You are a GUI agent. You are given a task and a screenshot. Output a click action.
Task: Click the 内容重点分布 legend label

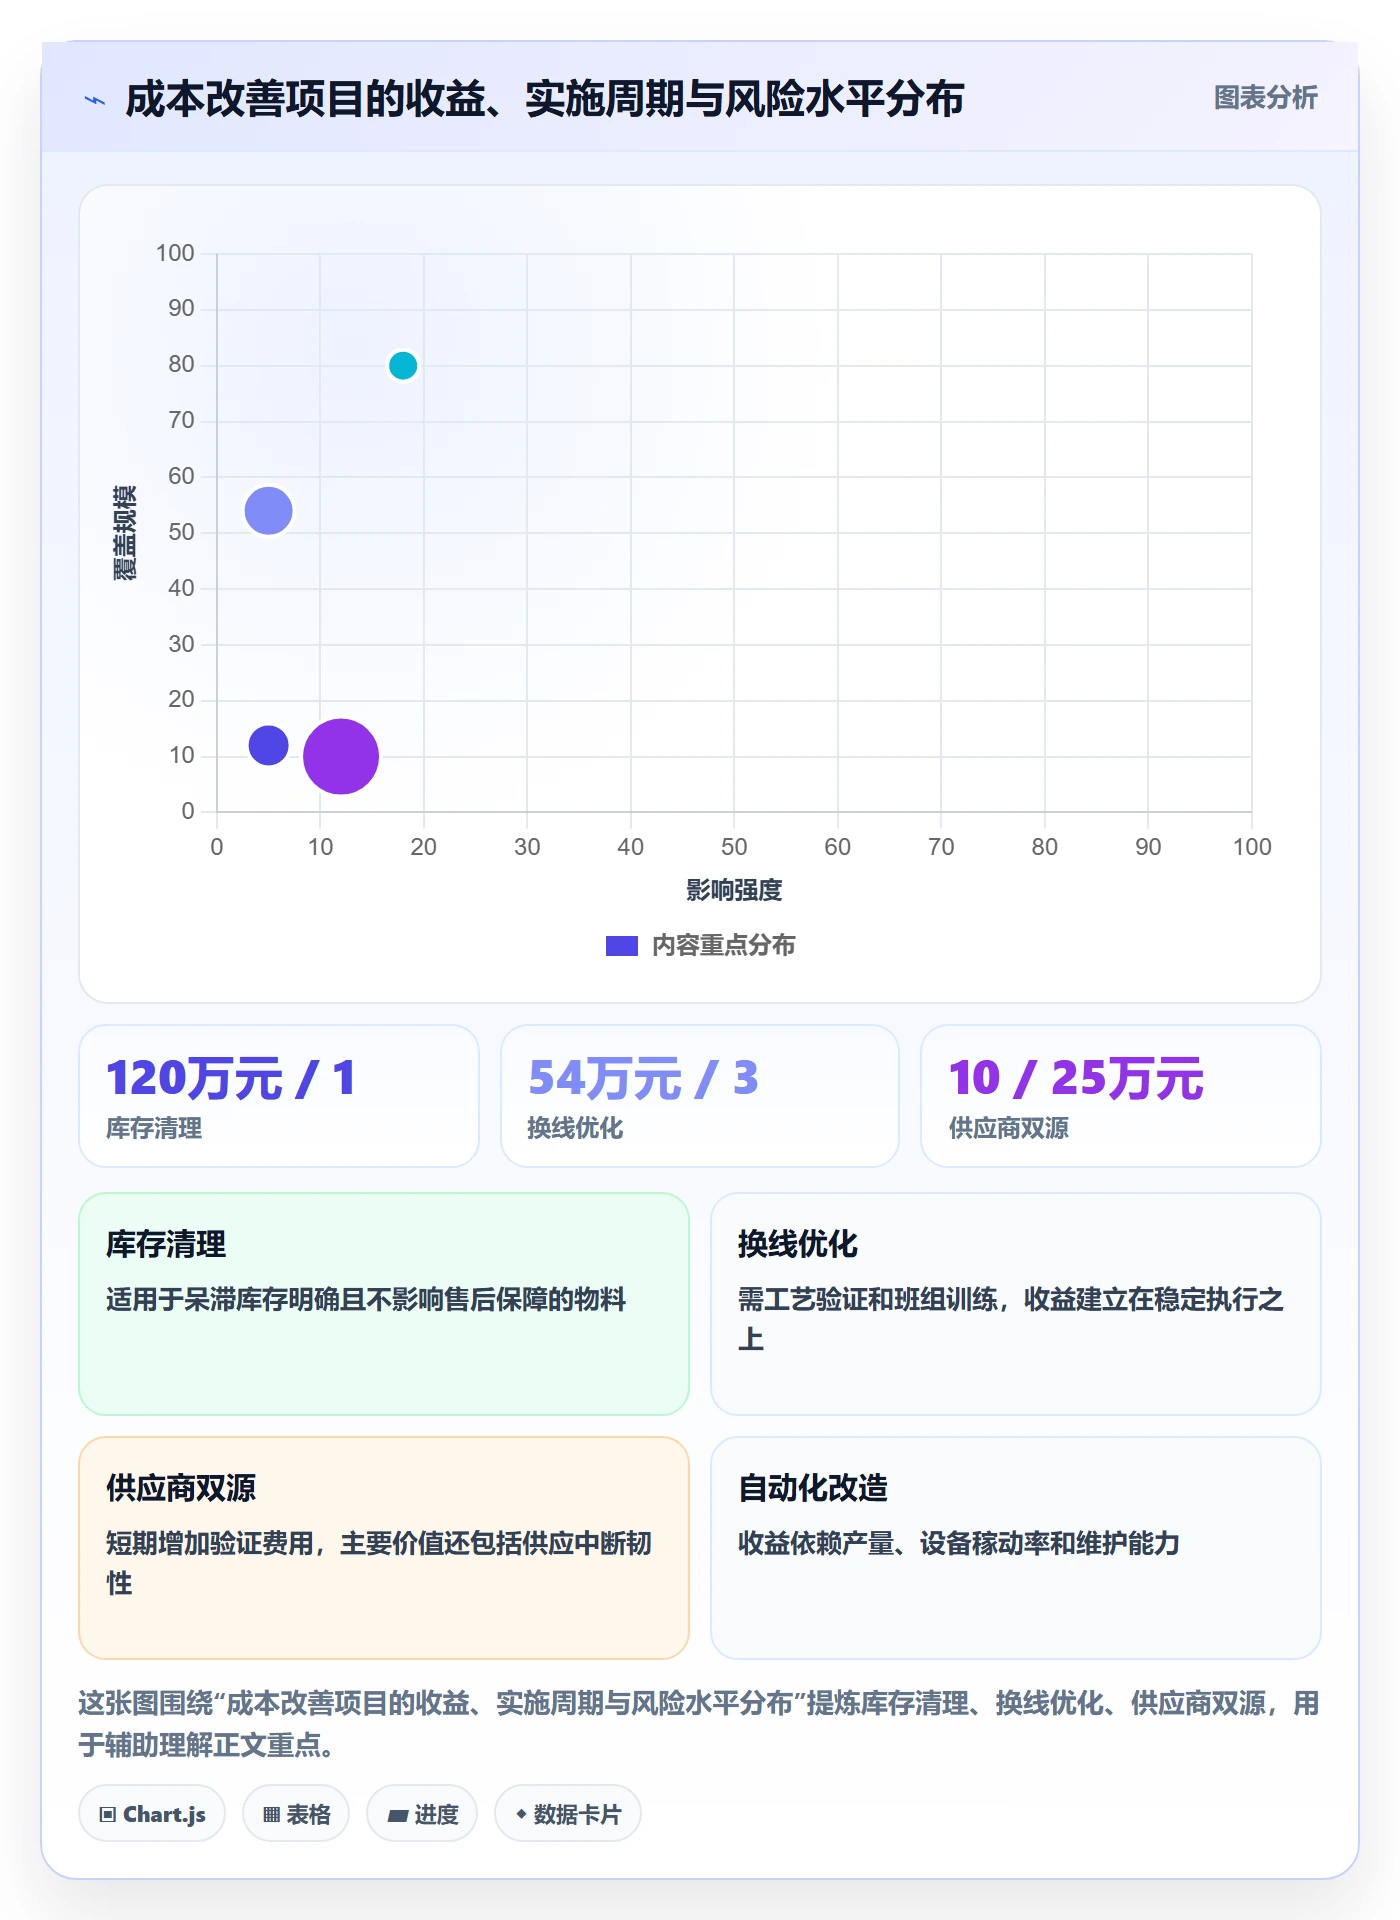(723, 946)
